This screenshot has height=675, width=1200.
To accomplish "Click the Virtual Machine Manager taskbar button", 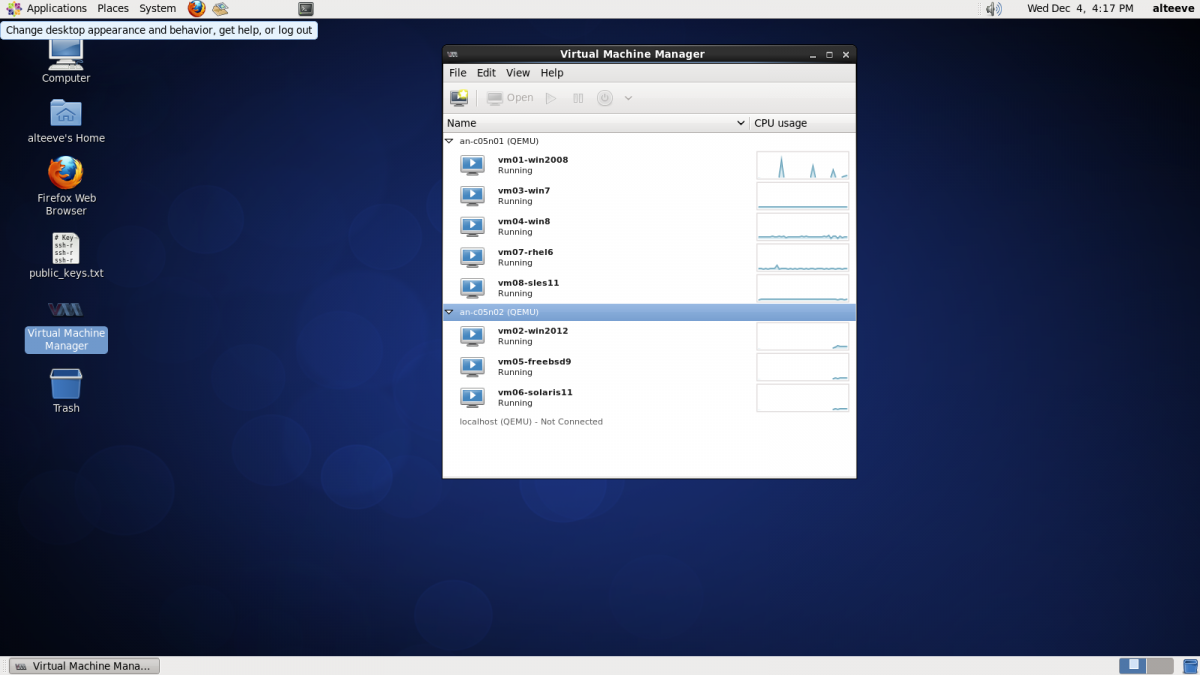I will pyautogui.click(x=83, y=666).
